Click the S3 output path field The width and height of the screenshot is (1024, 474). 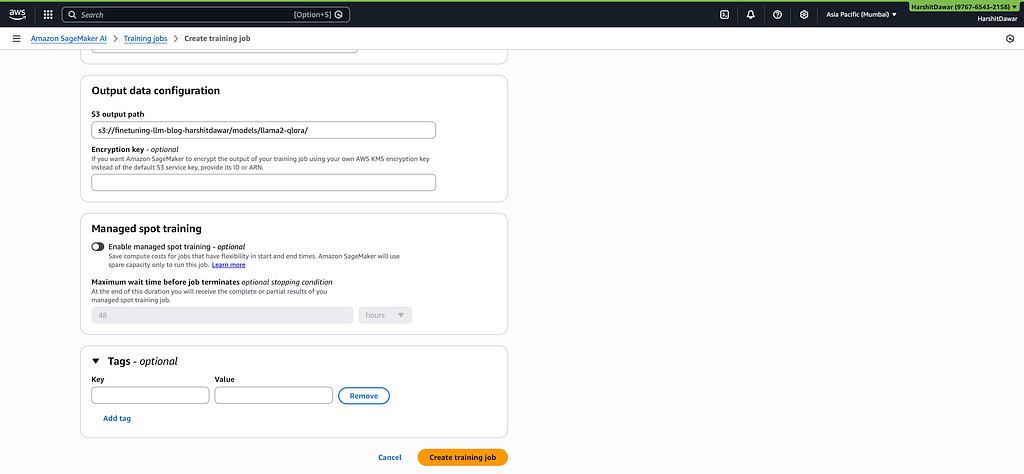263,130
